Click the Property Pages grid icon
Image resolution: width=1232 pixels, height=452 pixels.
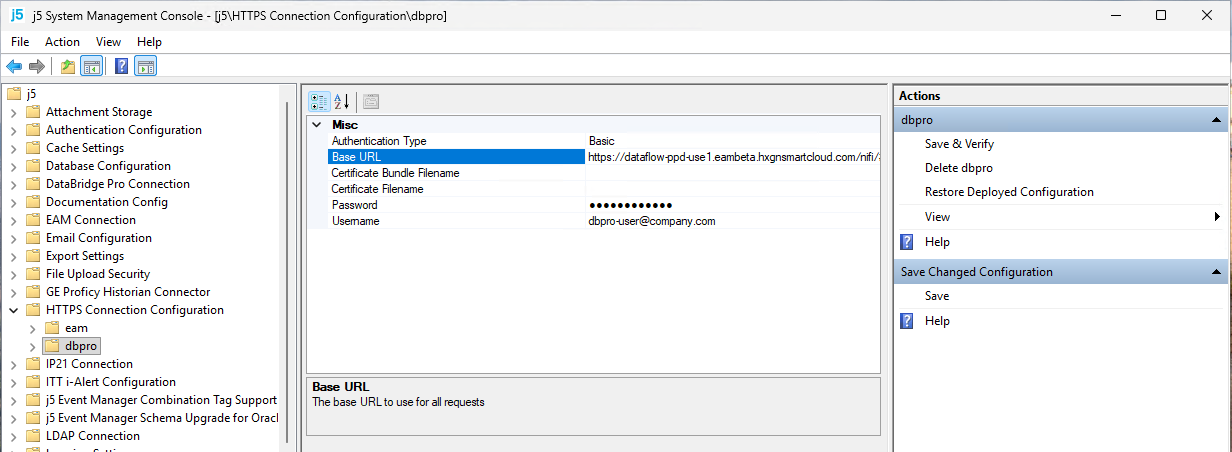[x=371, y=101]
